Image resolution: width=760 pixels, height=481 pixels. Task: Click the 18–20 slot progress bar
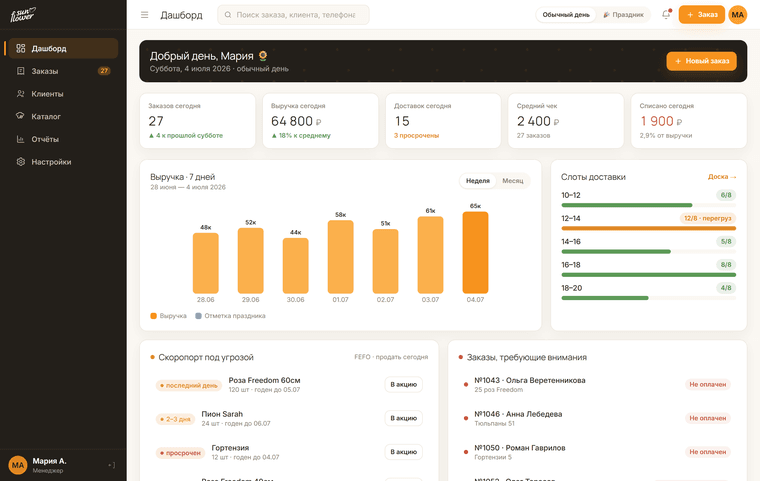[649, 298]
